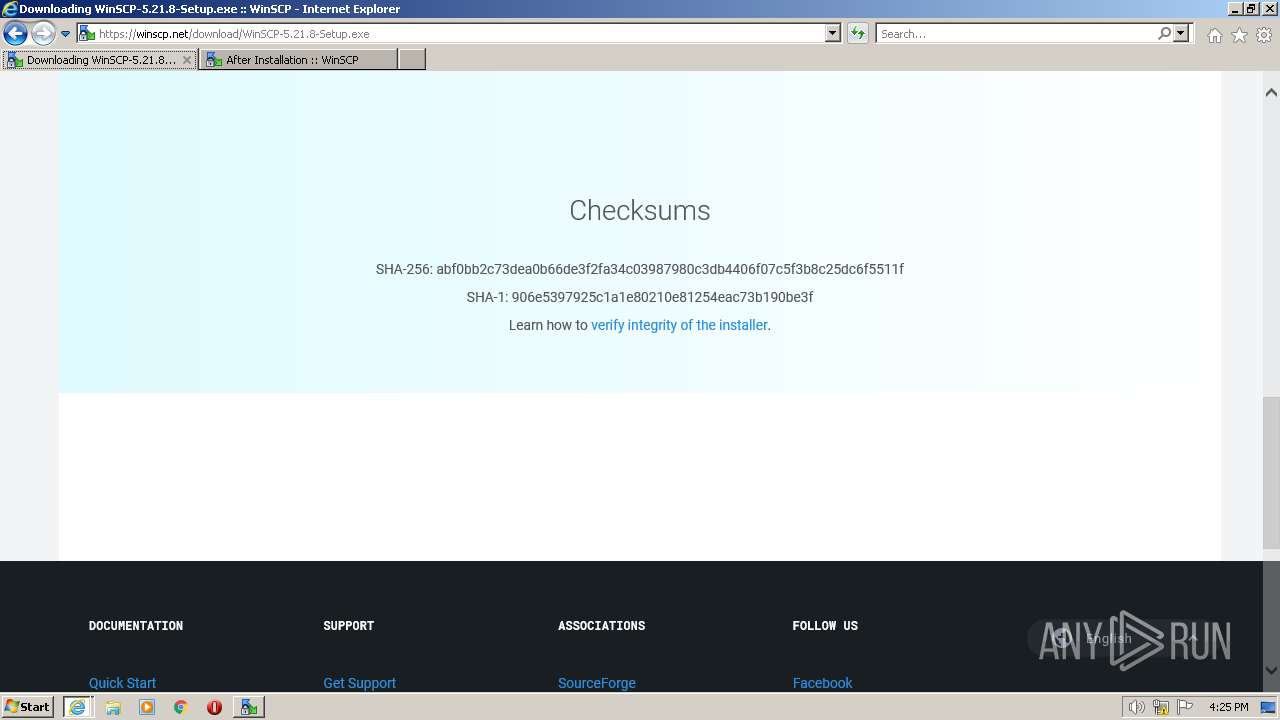1280x720 pixels.
Task: Switch to After Installation :: WinSCP tab
Action: tap(298, 60)
